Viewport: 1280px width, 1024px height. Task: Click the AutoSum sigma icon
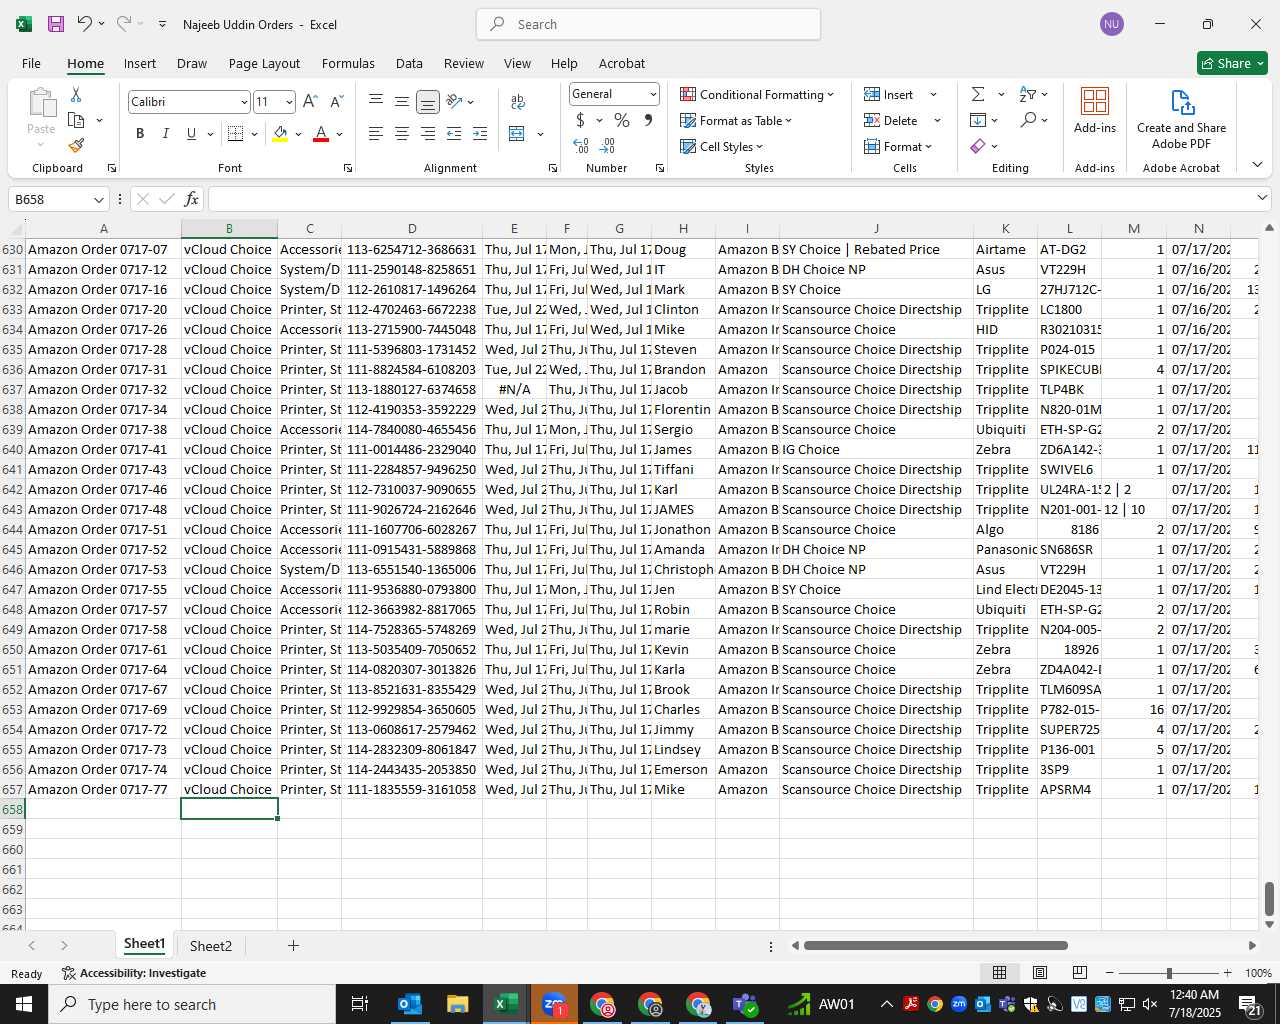click(978, 94)
